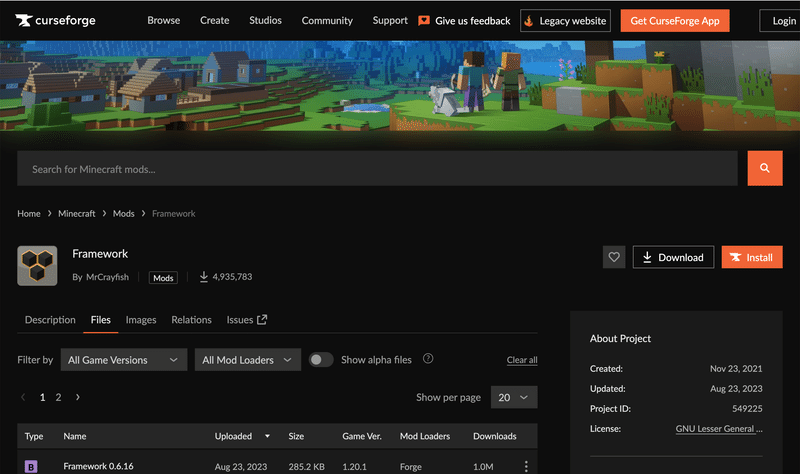Click the Name column header

[x=74, y=436]
